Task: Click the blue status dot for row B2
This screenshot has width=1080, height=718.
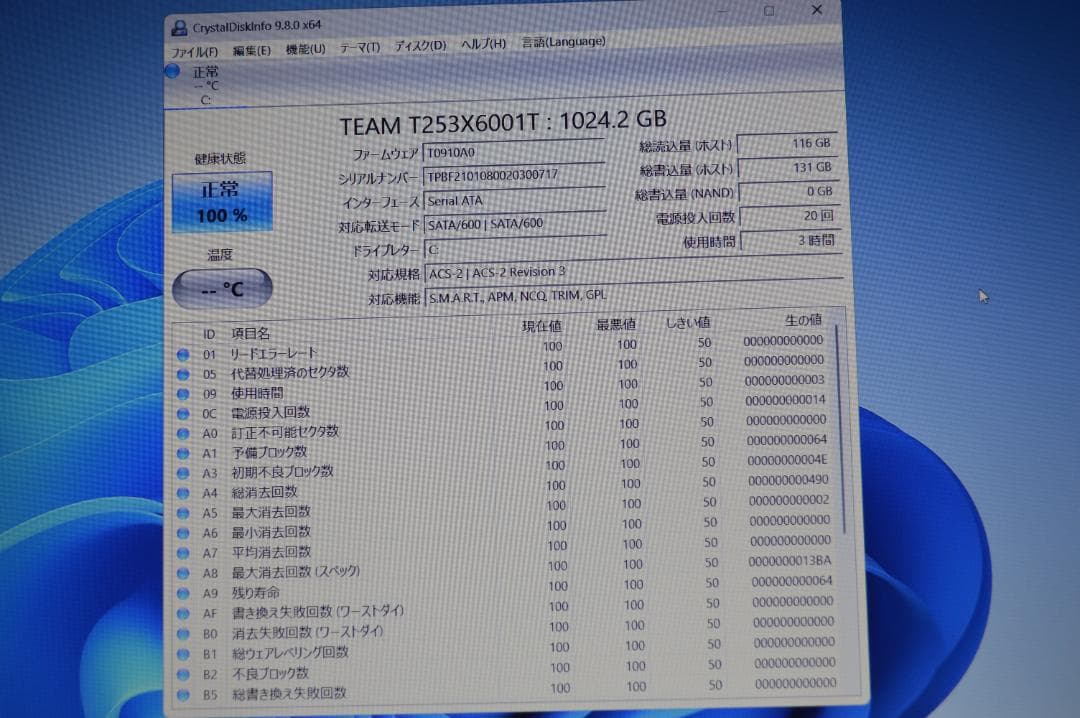Action: coord(183,675)
